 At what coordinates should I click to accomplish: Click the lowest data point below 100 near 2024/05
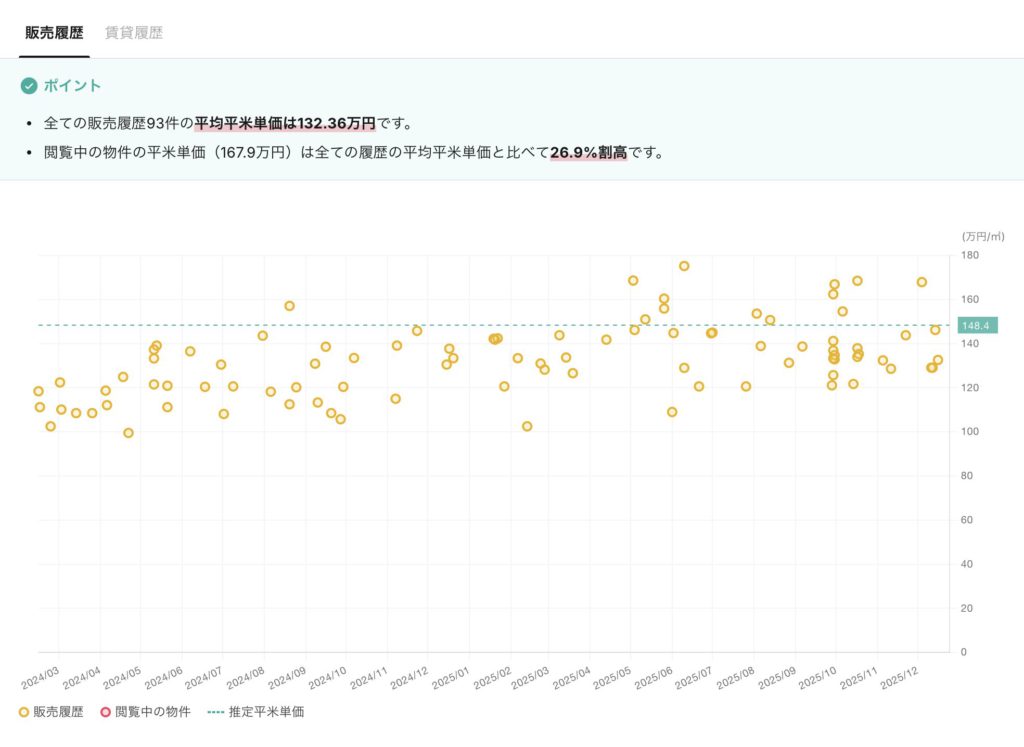(128, 433)
